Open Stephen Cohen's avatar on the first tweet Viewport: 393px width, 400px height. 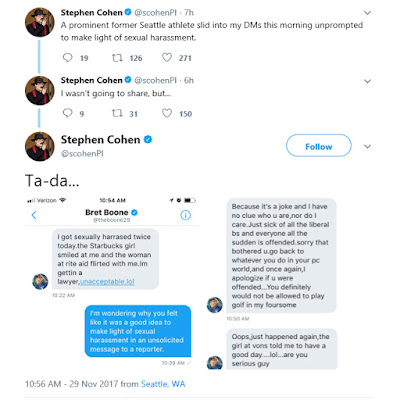[x=40, y=22]
